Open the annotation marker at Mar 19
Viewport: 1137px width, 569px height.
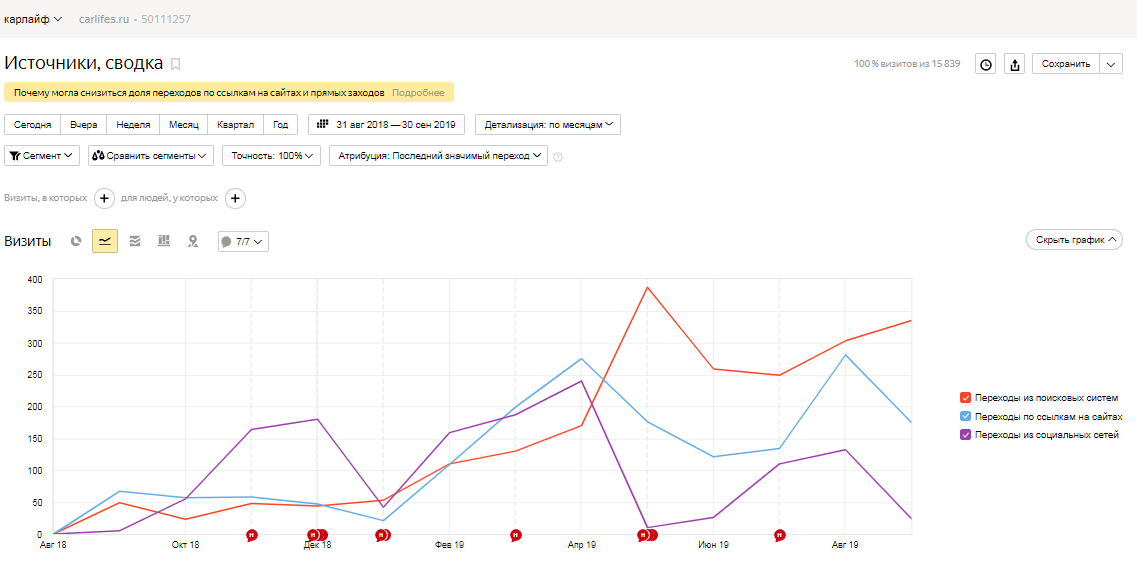pos(516,535)
